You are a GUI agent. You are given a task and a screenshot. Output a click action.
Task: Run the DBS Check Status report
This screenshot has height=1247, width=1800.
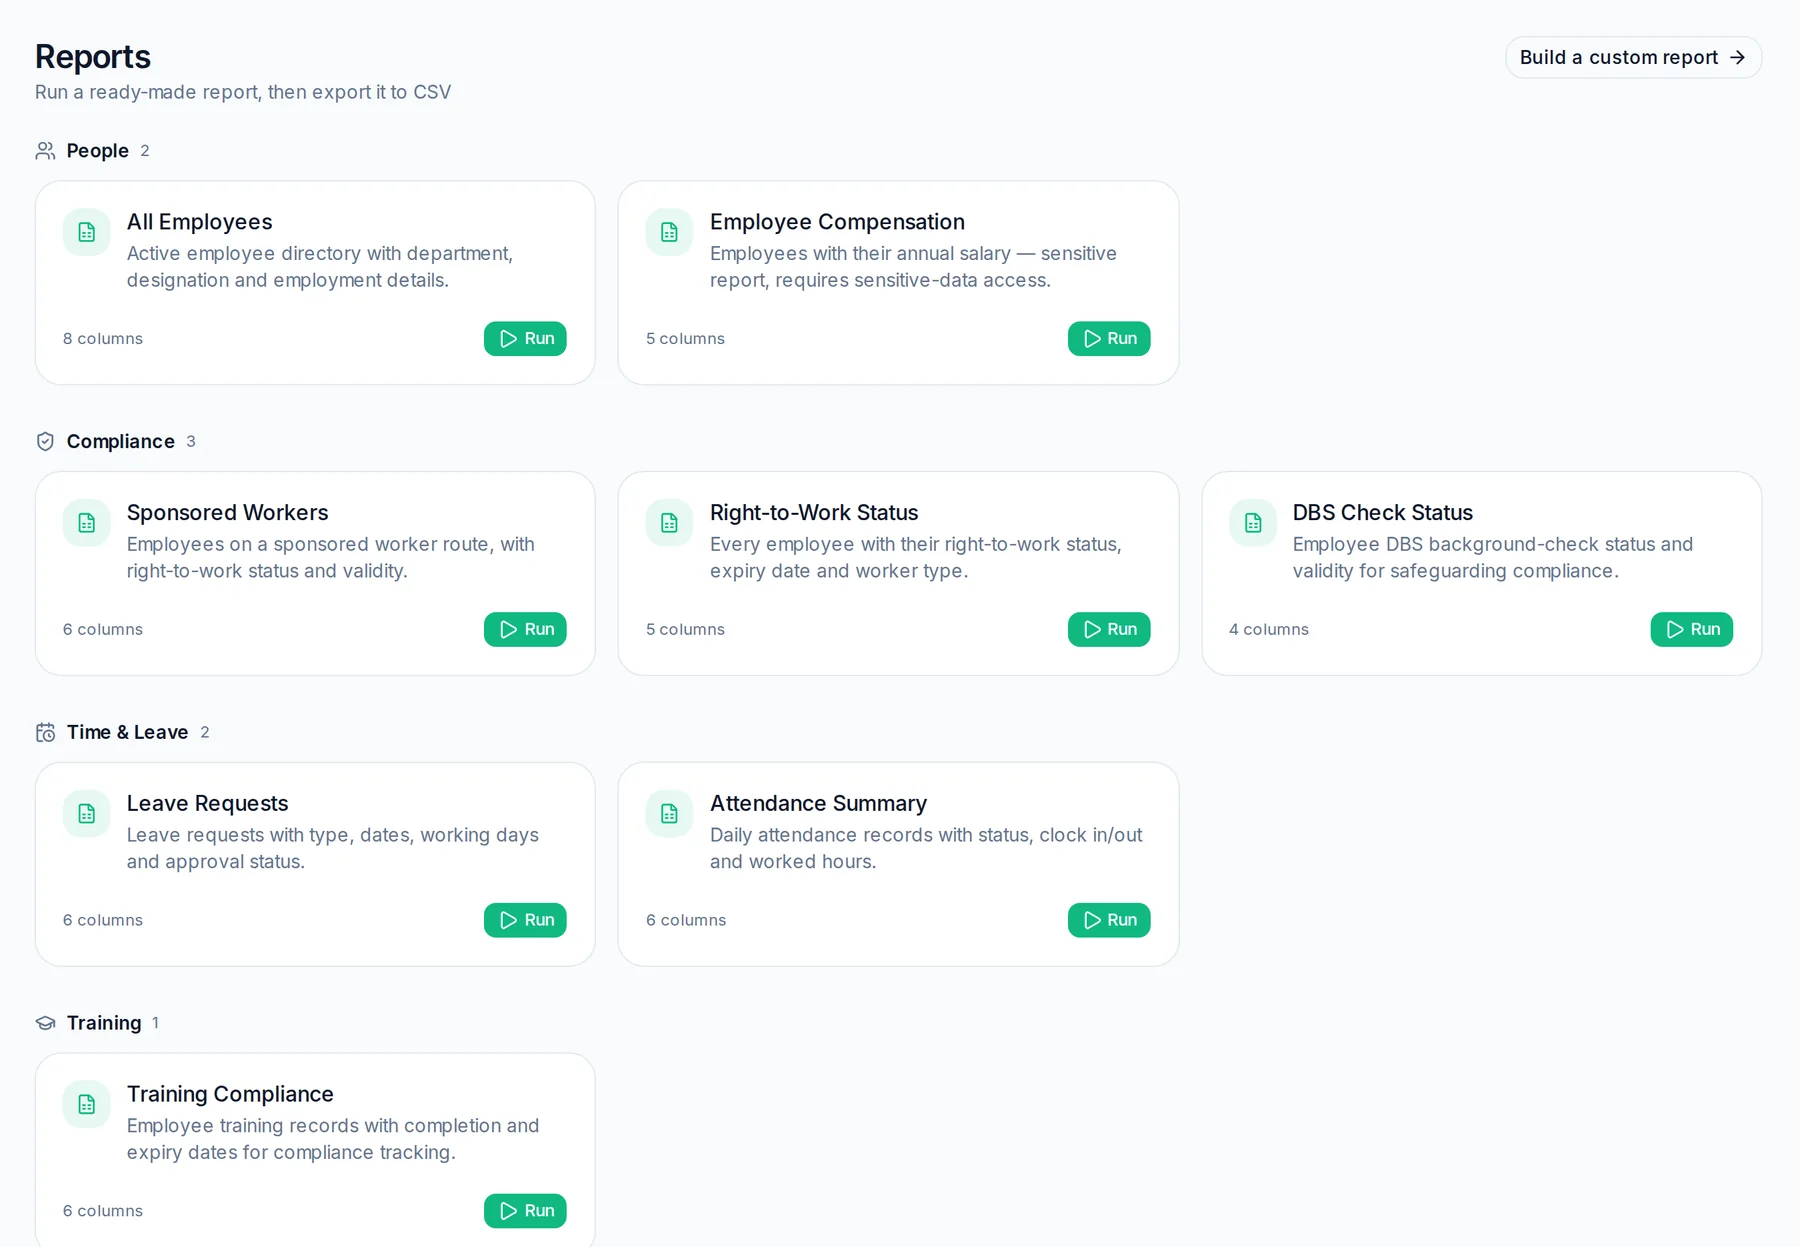click(x=1692, y=629)
